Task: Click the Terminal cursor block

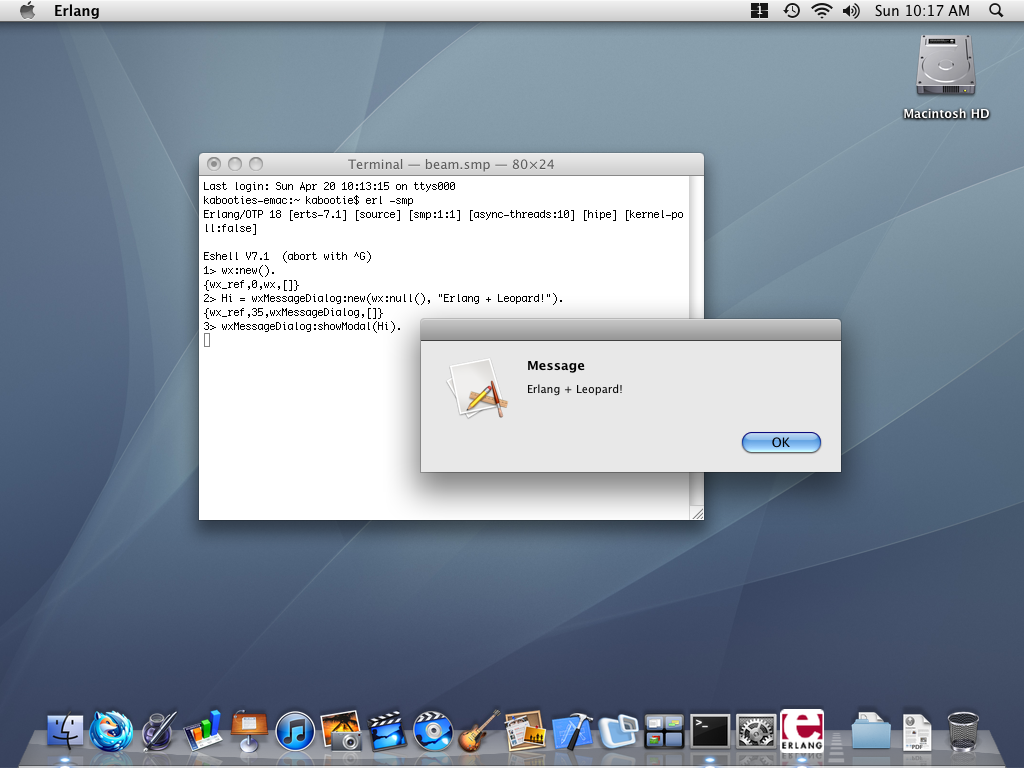Action: (x=207, y=340)
